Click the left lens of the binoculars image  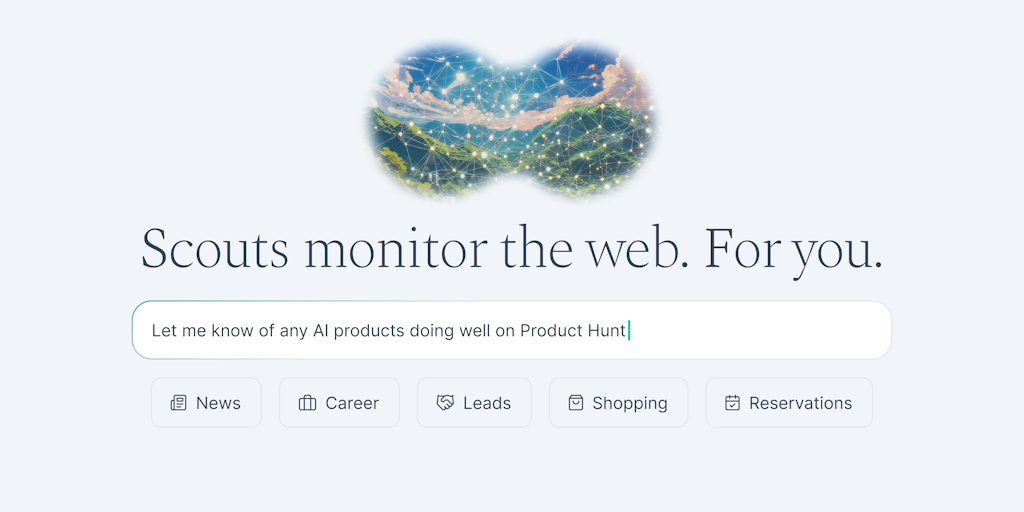click(435, 118)
